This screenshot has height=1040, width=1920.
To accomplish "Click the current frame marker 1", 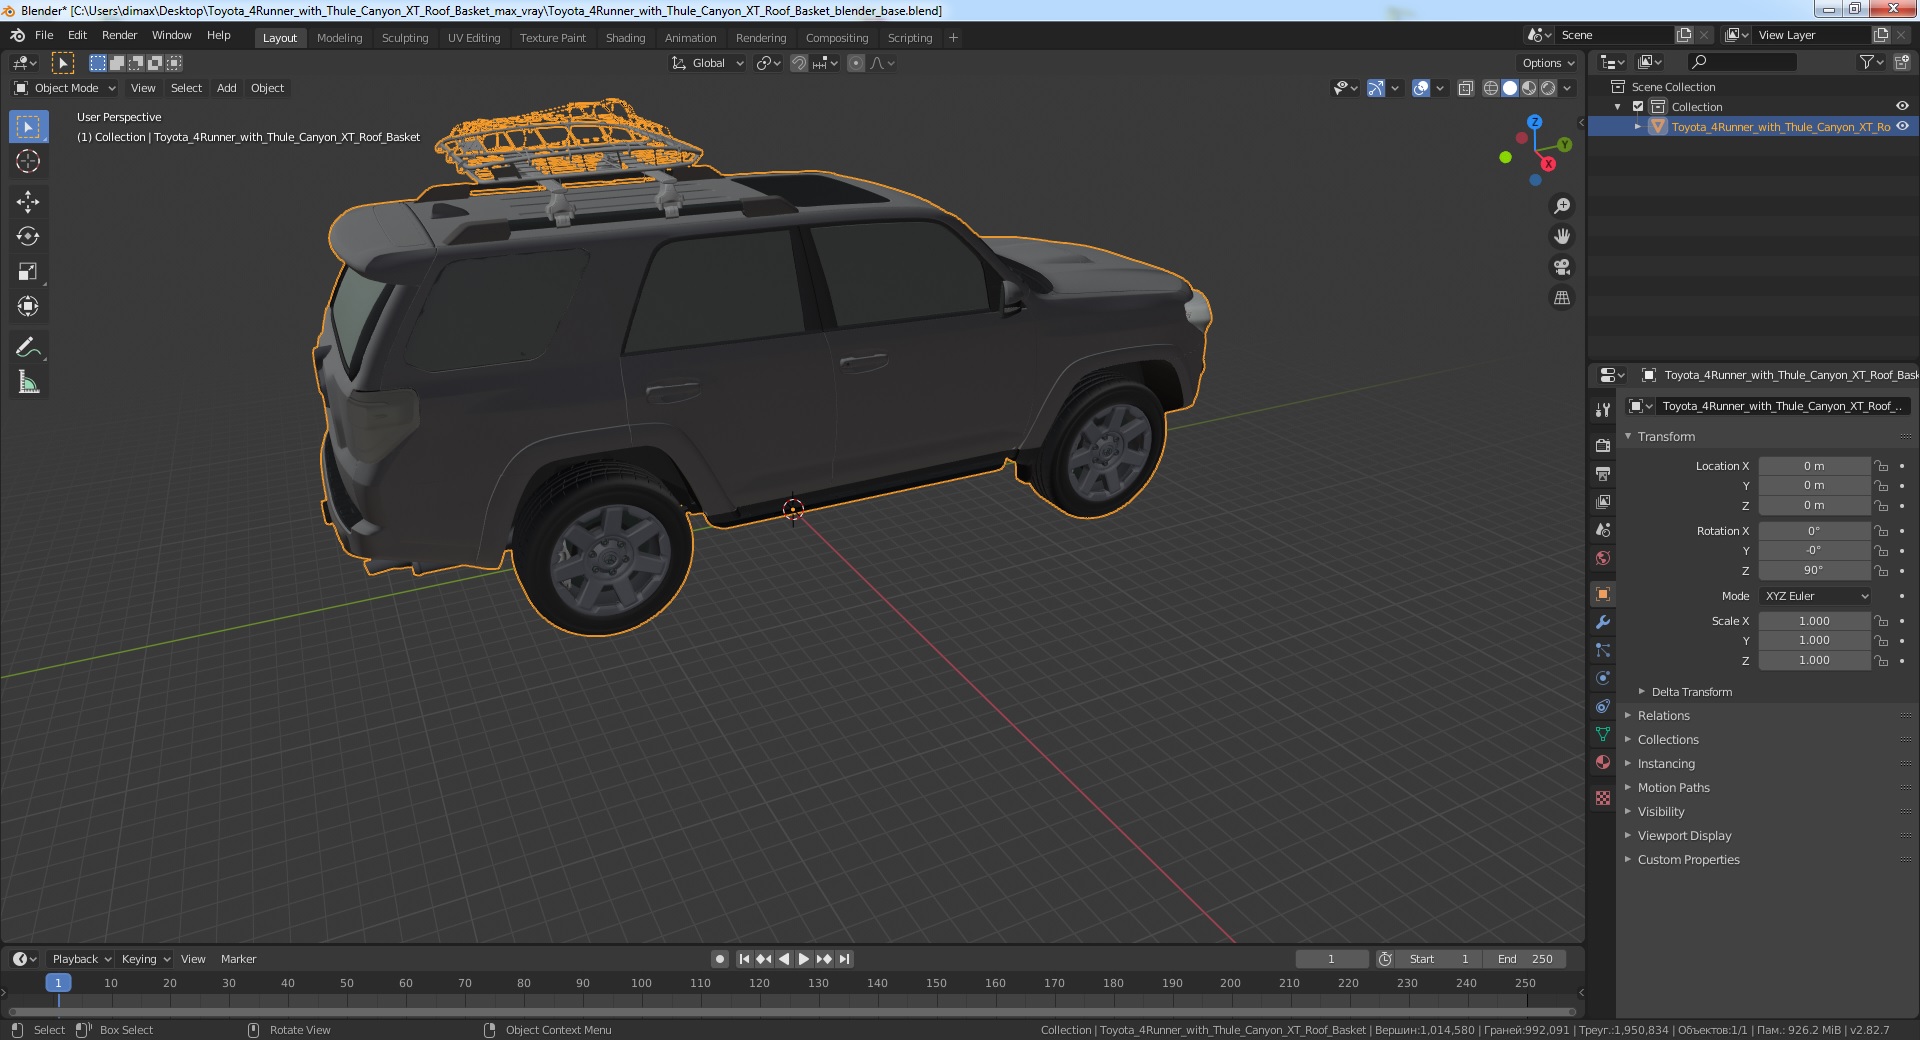I will 58,983.
